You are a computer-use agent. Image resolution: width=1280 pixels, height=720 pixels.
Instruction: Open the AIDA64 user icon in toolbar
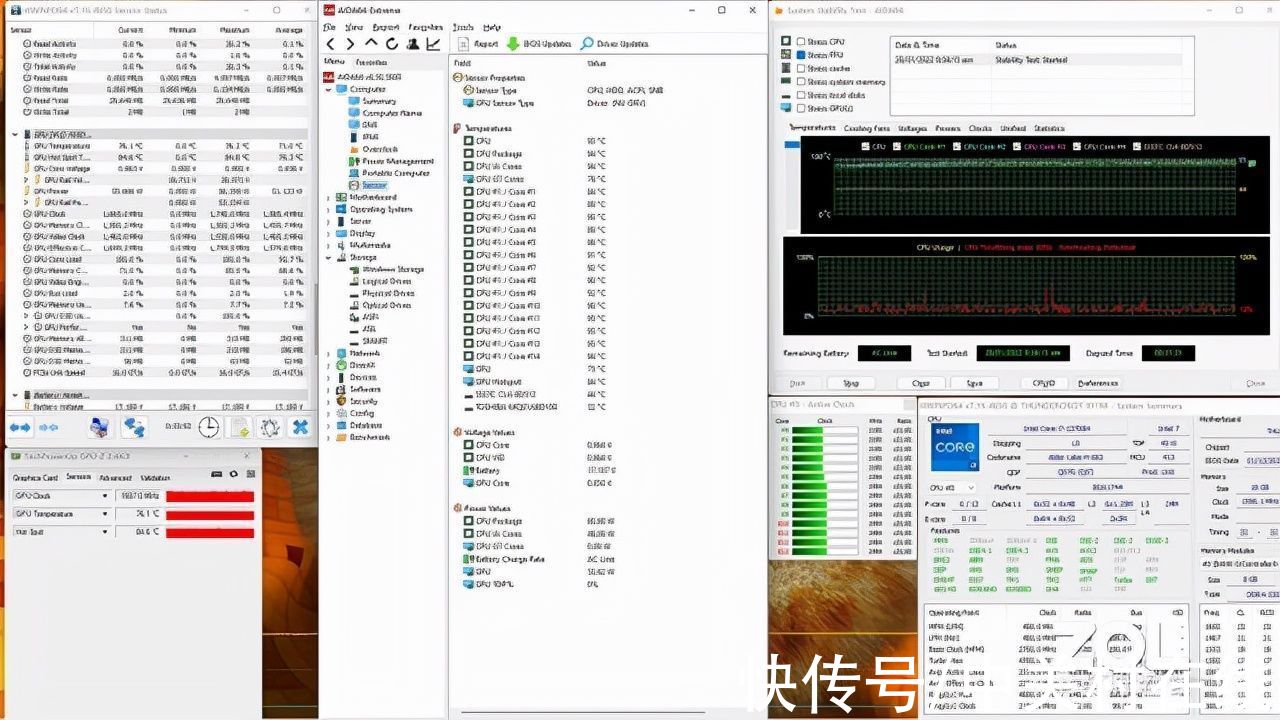coord(412,44)
